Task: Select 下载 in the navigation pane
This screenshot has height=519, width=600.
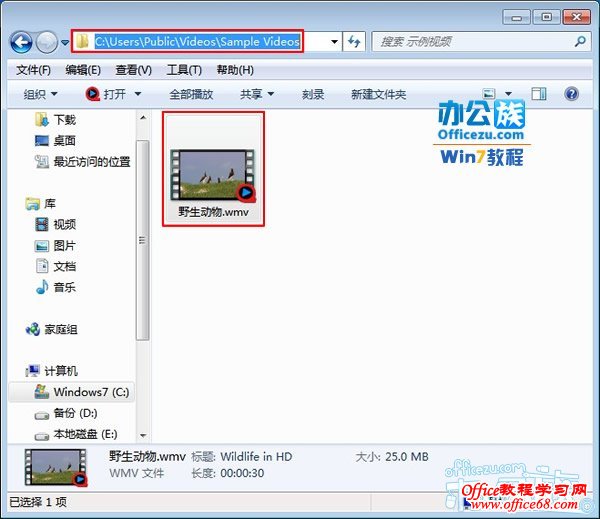Action: [x=55, y=120]
